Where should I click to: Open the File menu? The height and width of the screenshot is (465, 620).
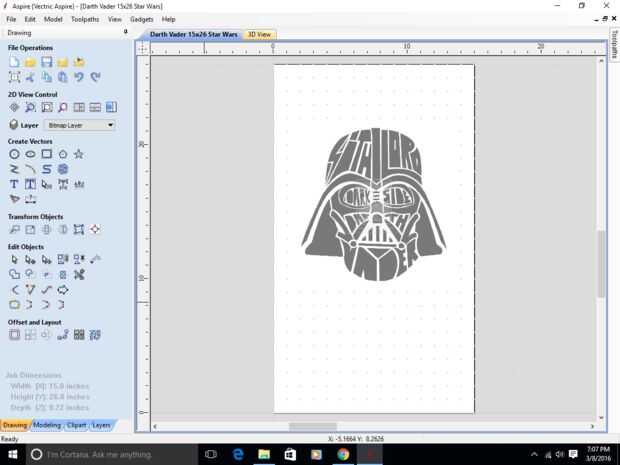point(11,19)
